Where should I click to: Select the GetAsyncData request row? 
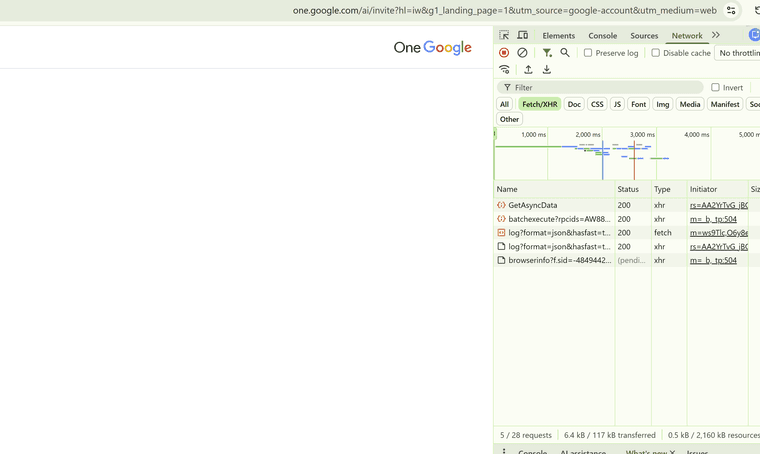[x=533, y=205]
